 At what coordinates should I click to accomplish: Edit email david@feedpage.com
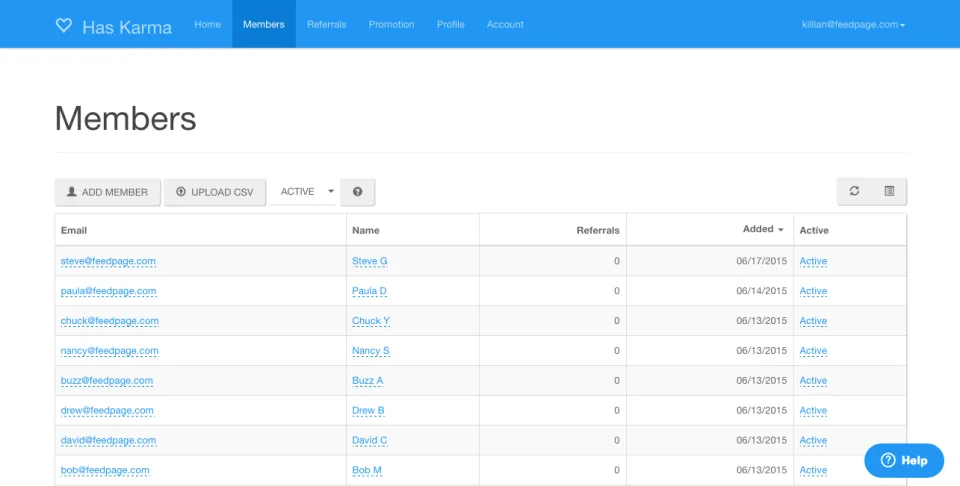108,440
